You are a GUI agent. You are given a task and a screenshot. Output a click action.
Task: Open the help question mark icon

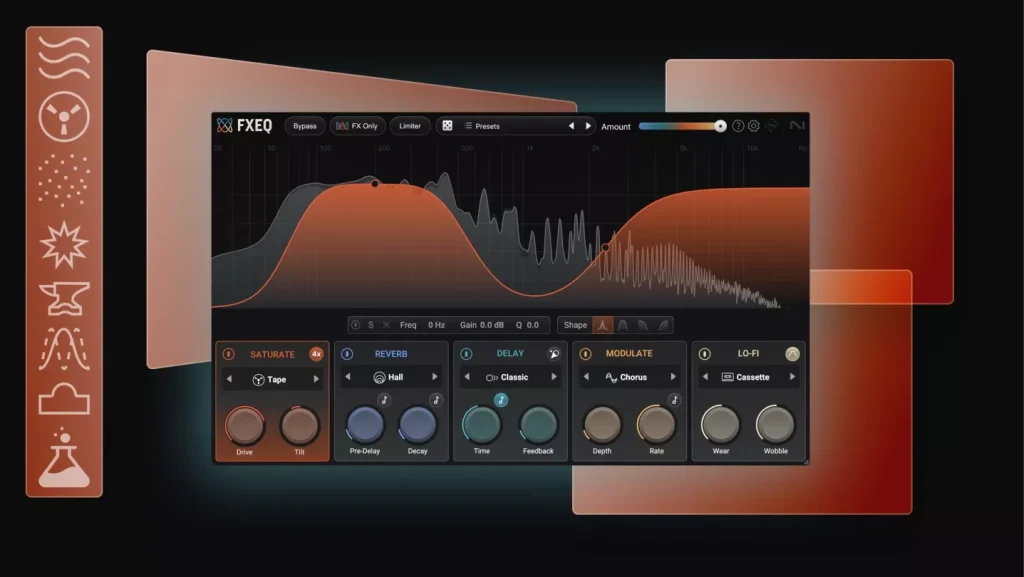738,126
